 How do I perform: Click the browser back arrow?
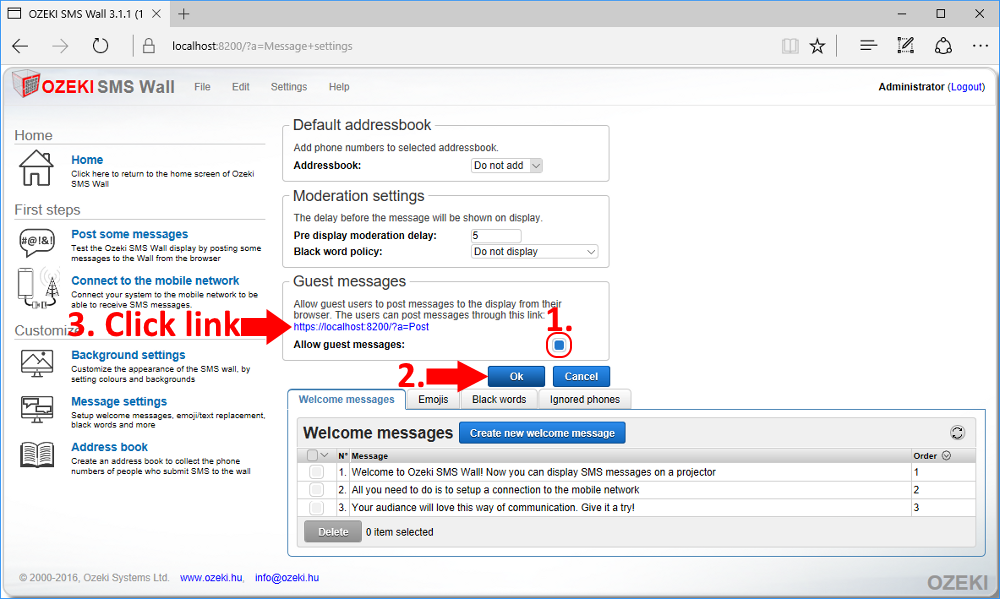(x=20, y=46)
